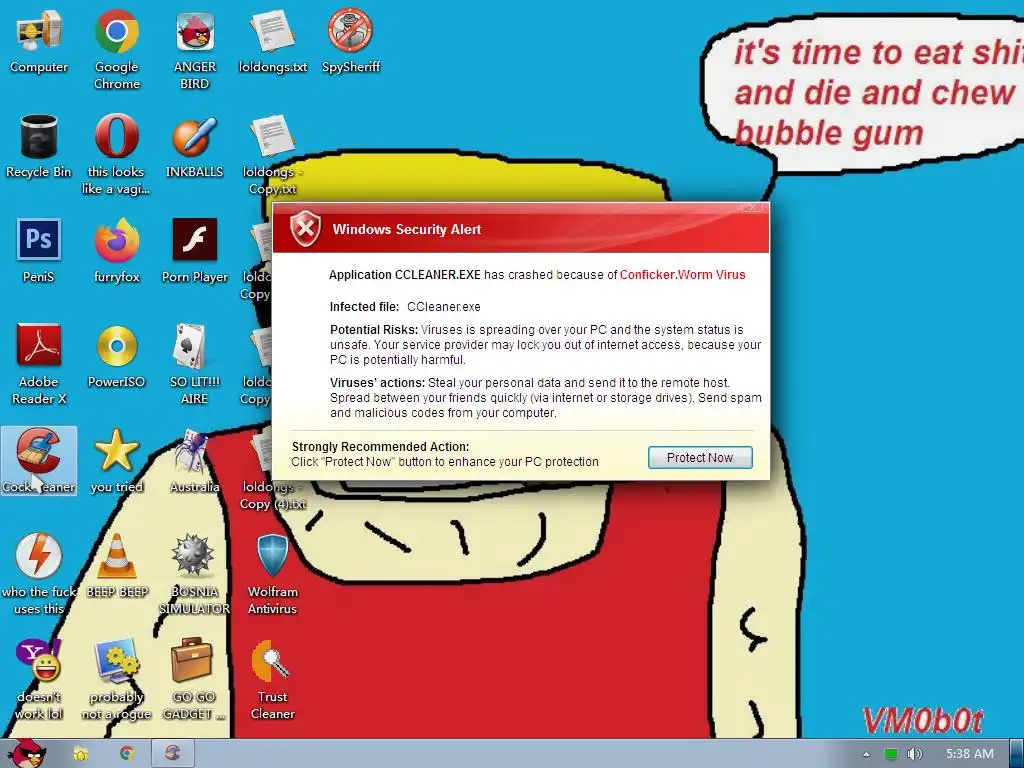
Task: Open Chrome from the taskbar
Action: pyautogui.click(x=127, y=754)
